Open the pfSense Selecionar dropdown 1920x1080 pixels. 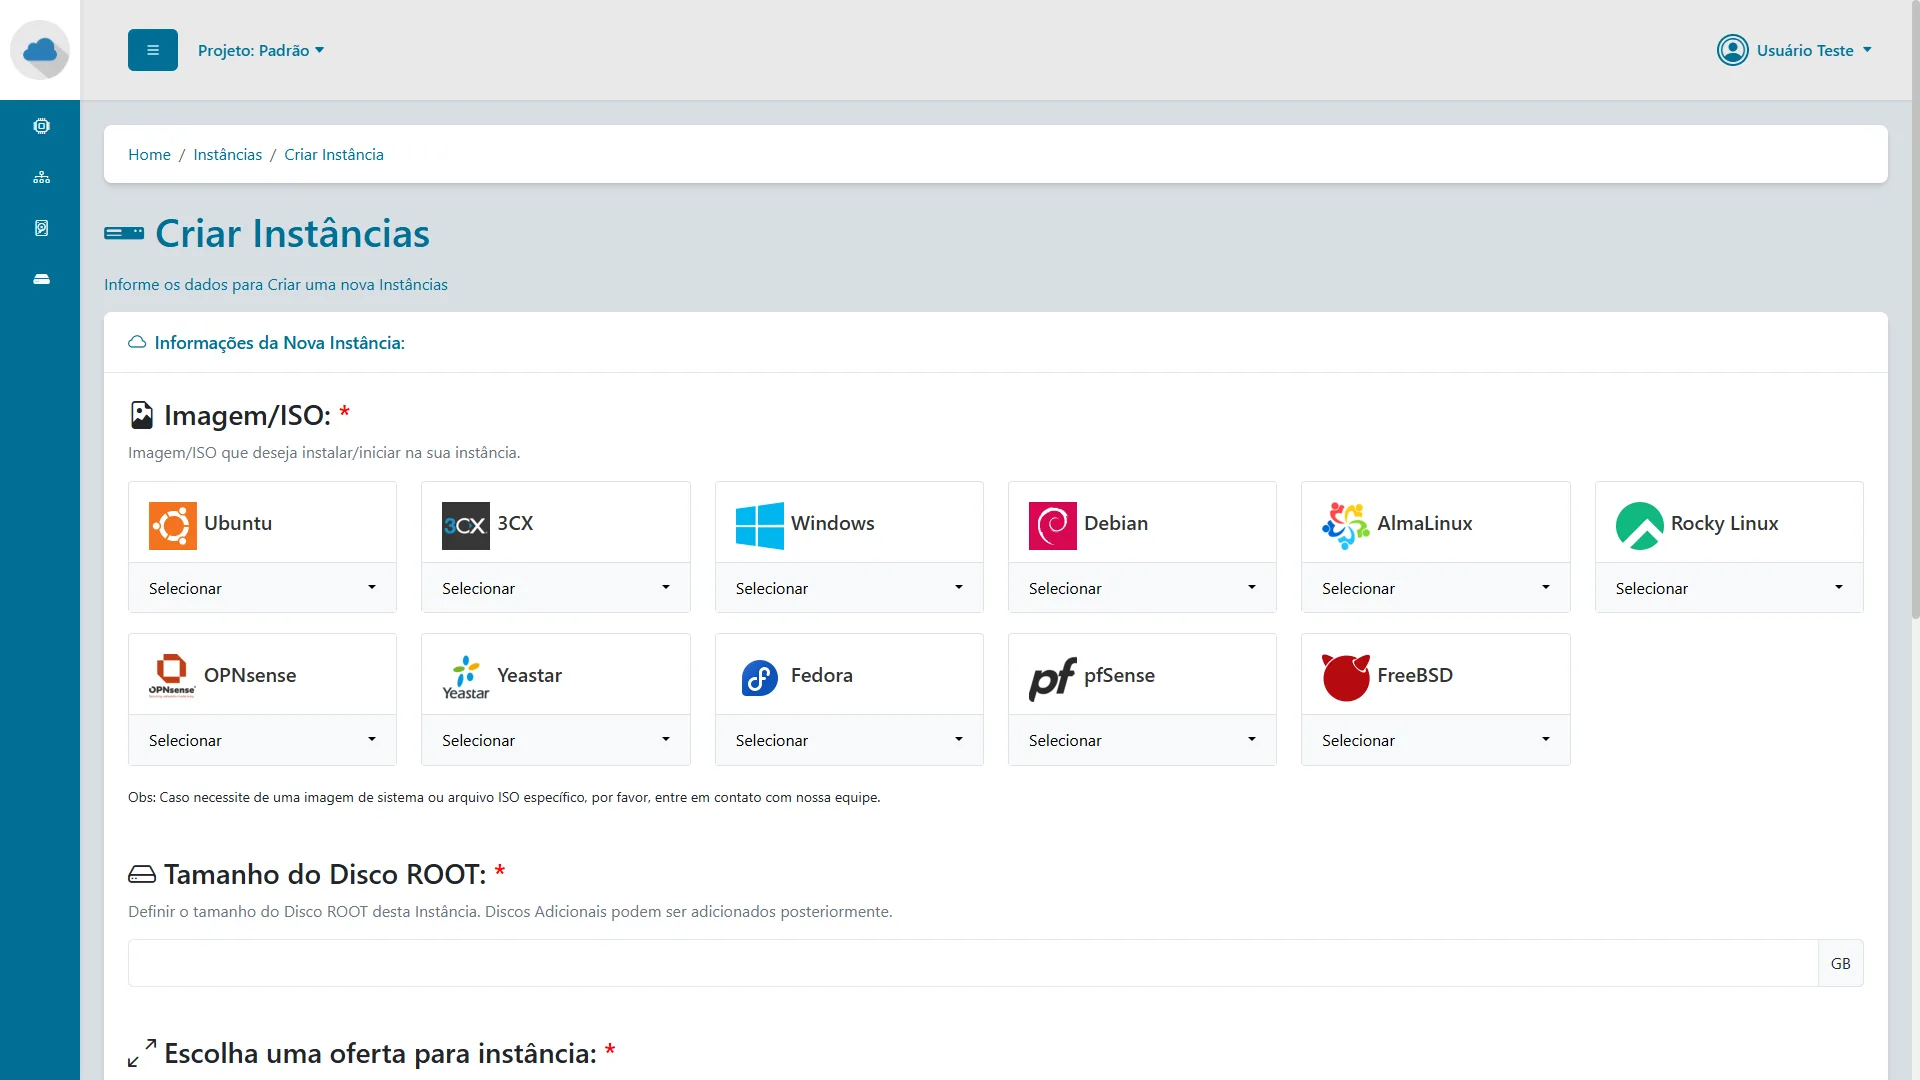pos(1142,740)
